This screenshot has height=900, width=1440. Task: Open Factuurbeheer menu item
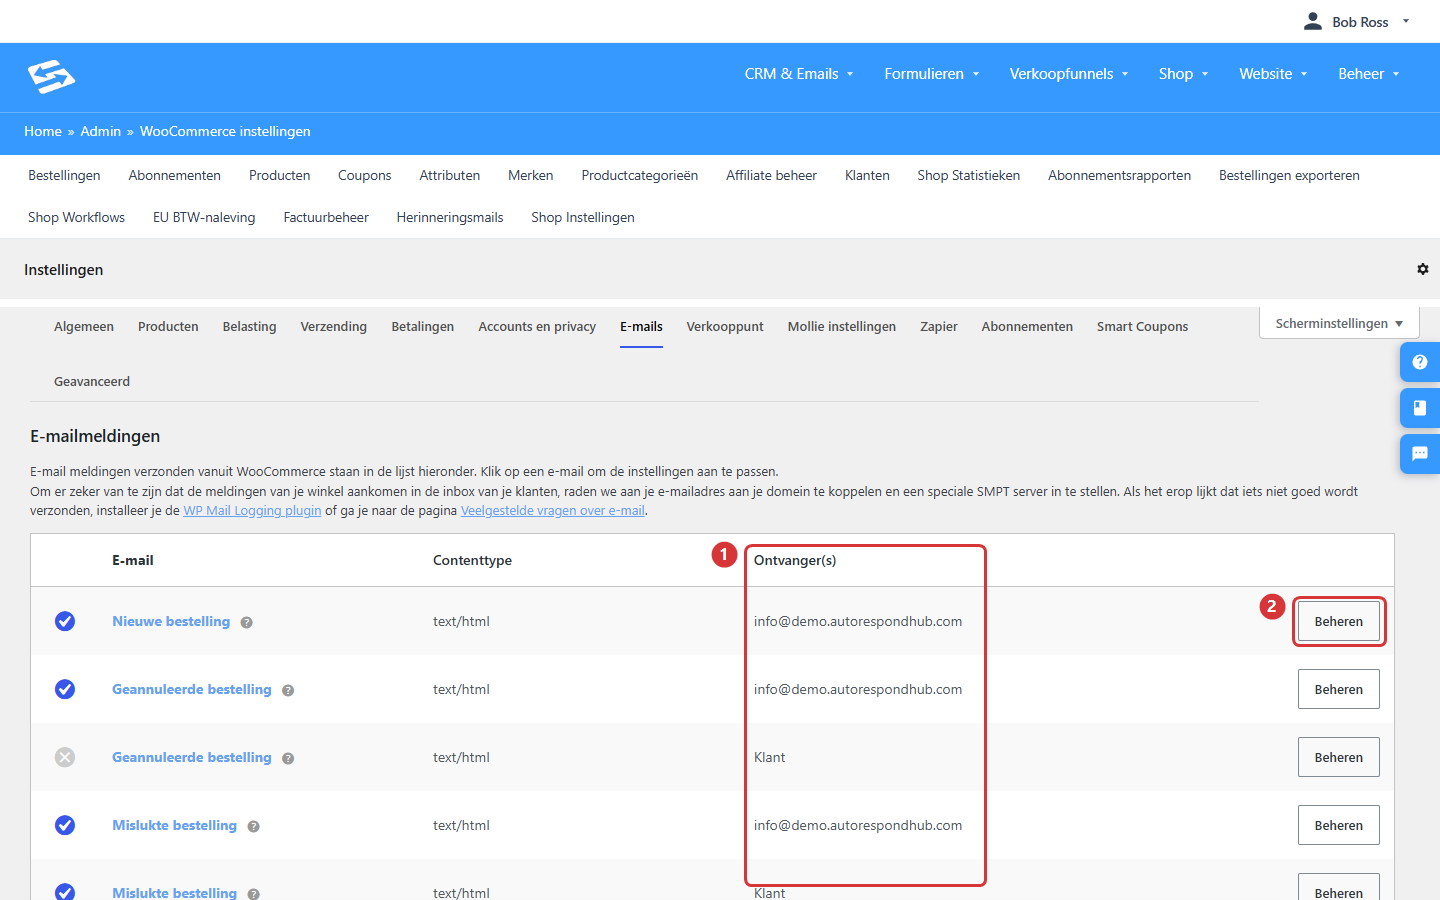pos(326,218)
